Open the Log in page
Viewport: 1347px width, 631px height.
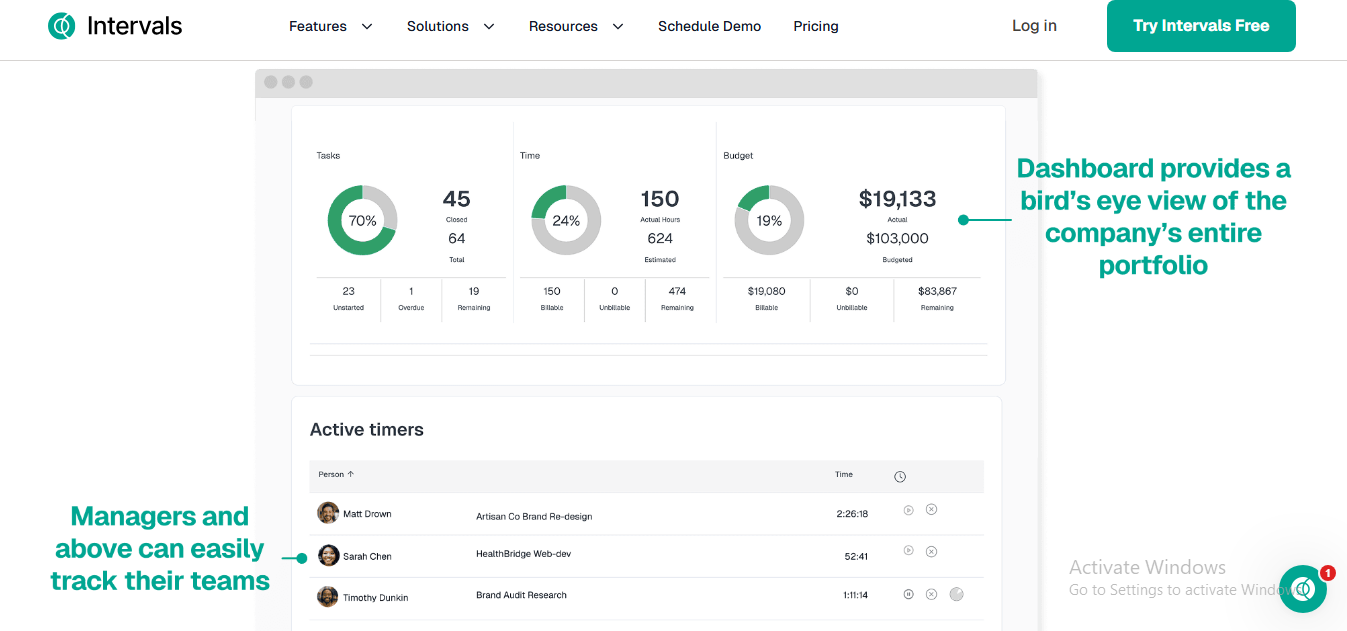(x=1033, y=26)
